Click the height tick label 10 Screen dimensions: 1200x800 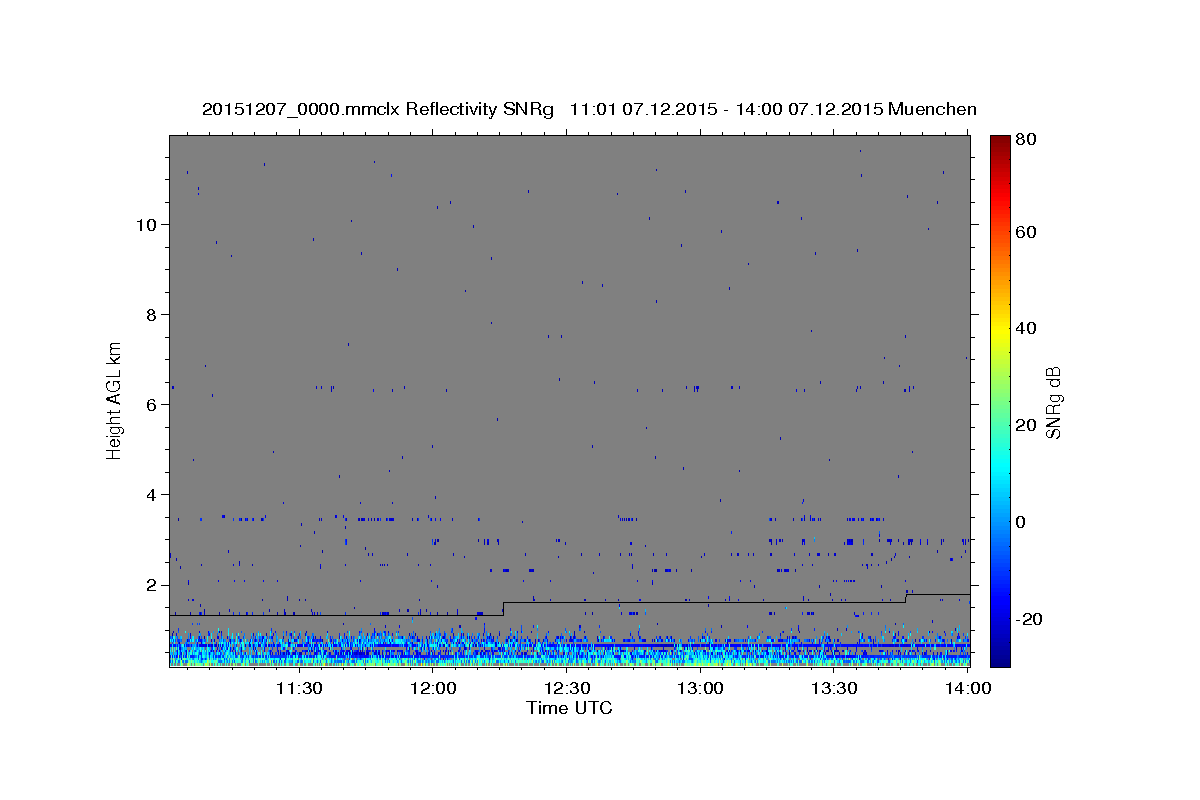coord(144,224)
